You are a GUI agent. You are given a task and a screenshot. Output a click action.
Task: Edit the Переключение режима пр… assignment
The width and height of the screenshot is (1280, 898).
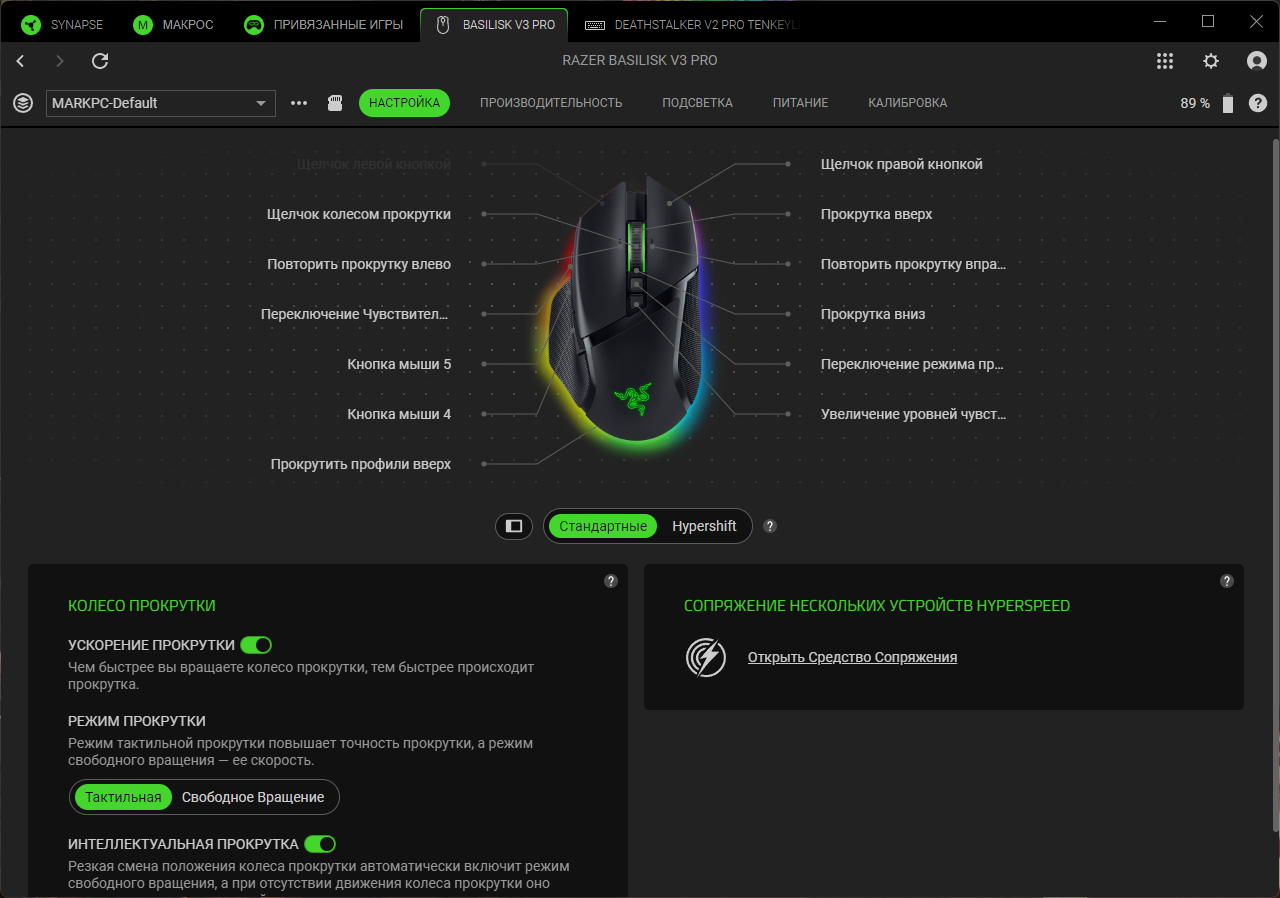(913, 364)
